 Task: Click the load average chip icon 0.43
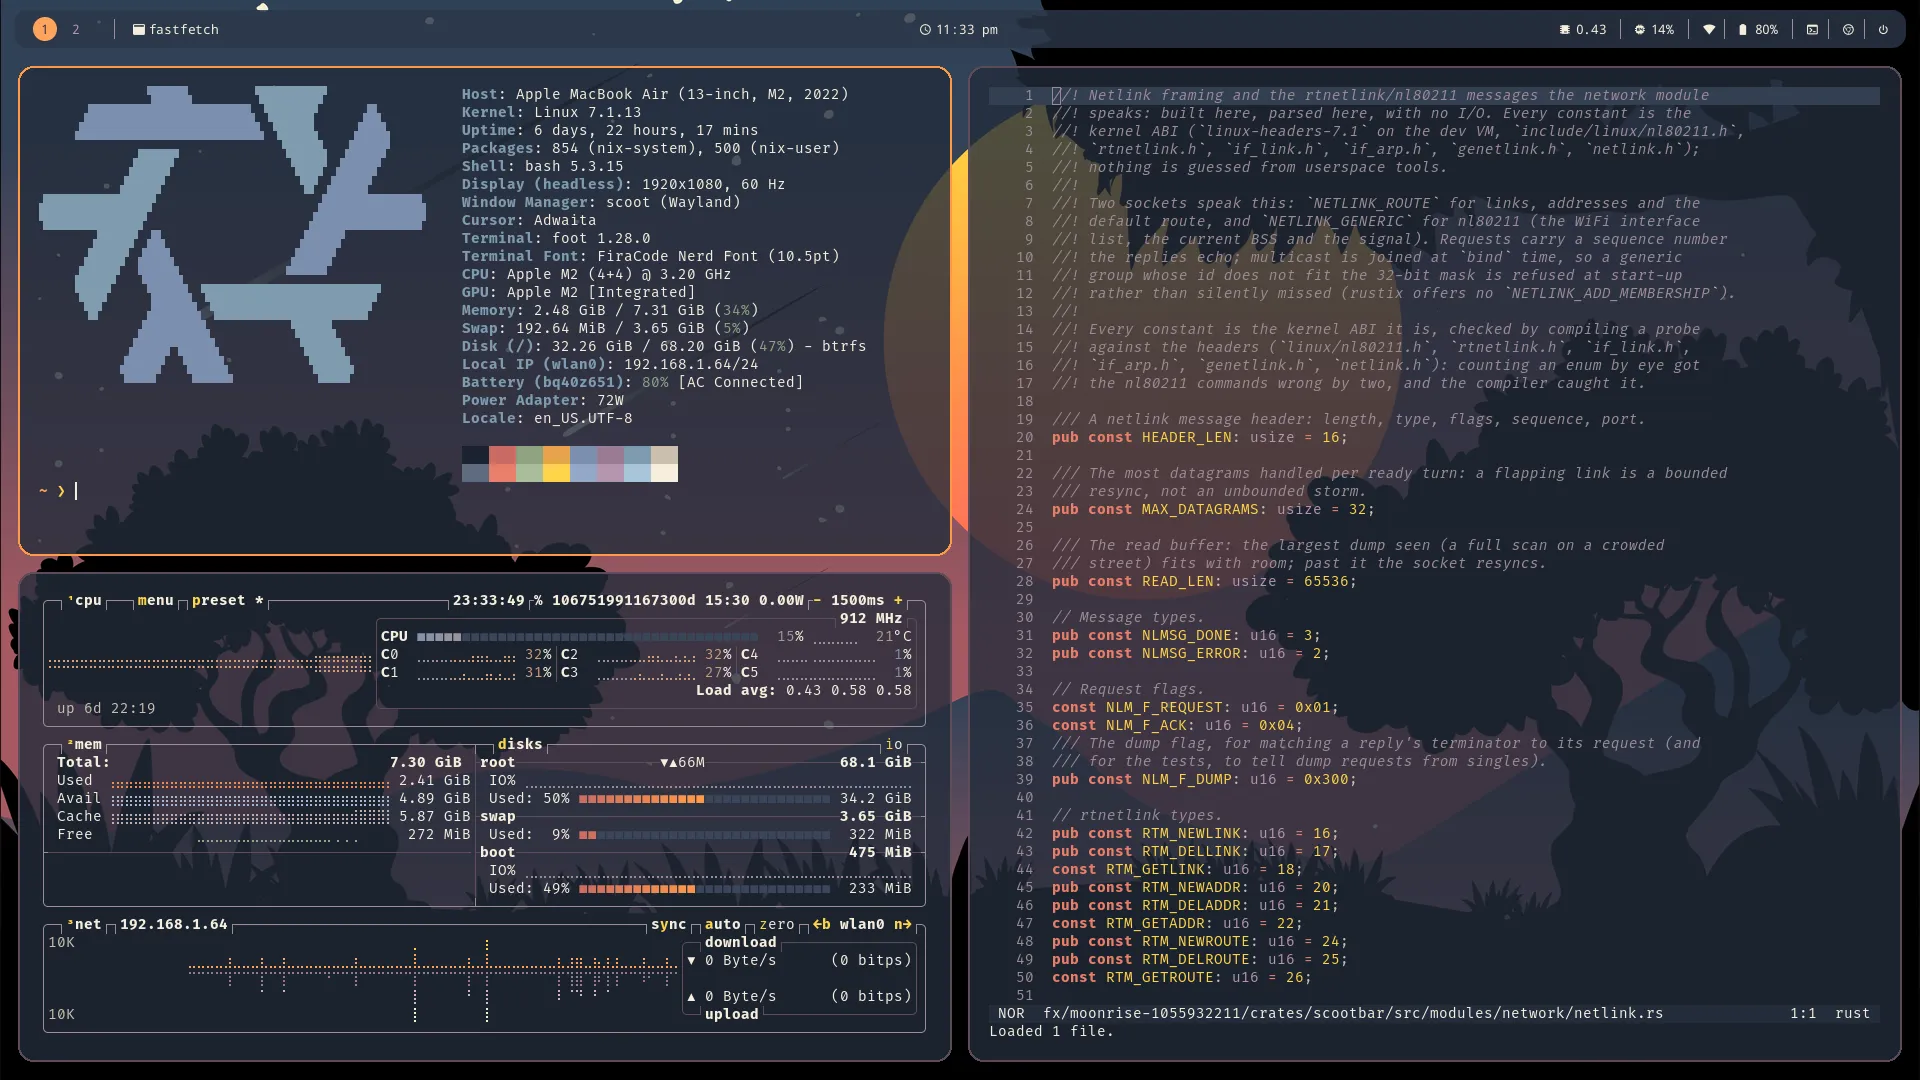click(1565, 30)
